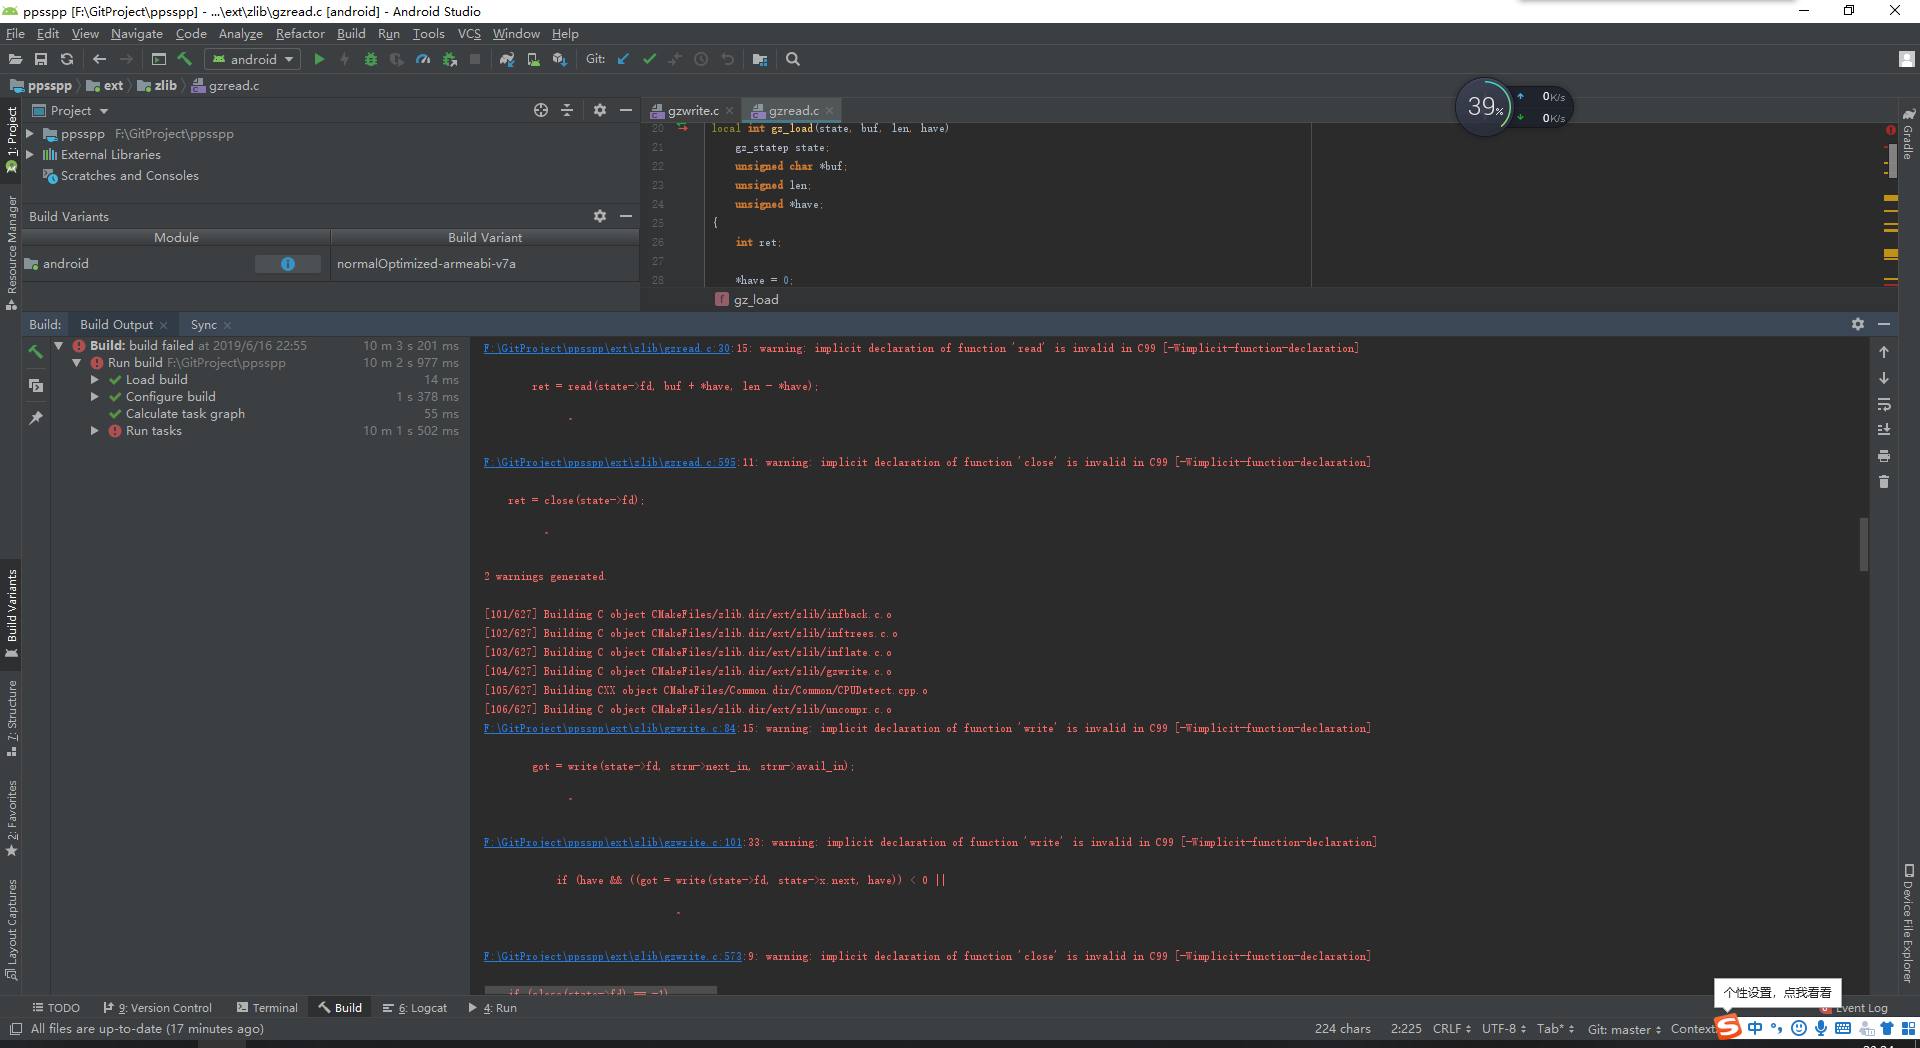Clear build output using the trash icon

1885,481
